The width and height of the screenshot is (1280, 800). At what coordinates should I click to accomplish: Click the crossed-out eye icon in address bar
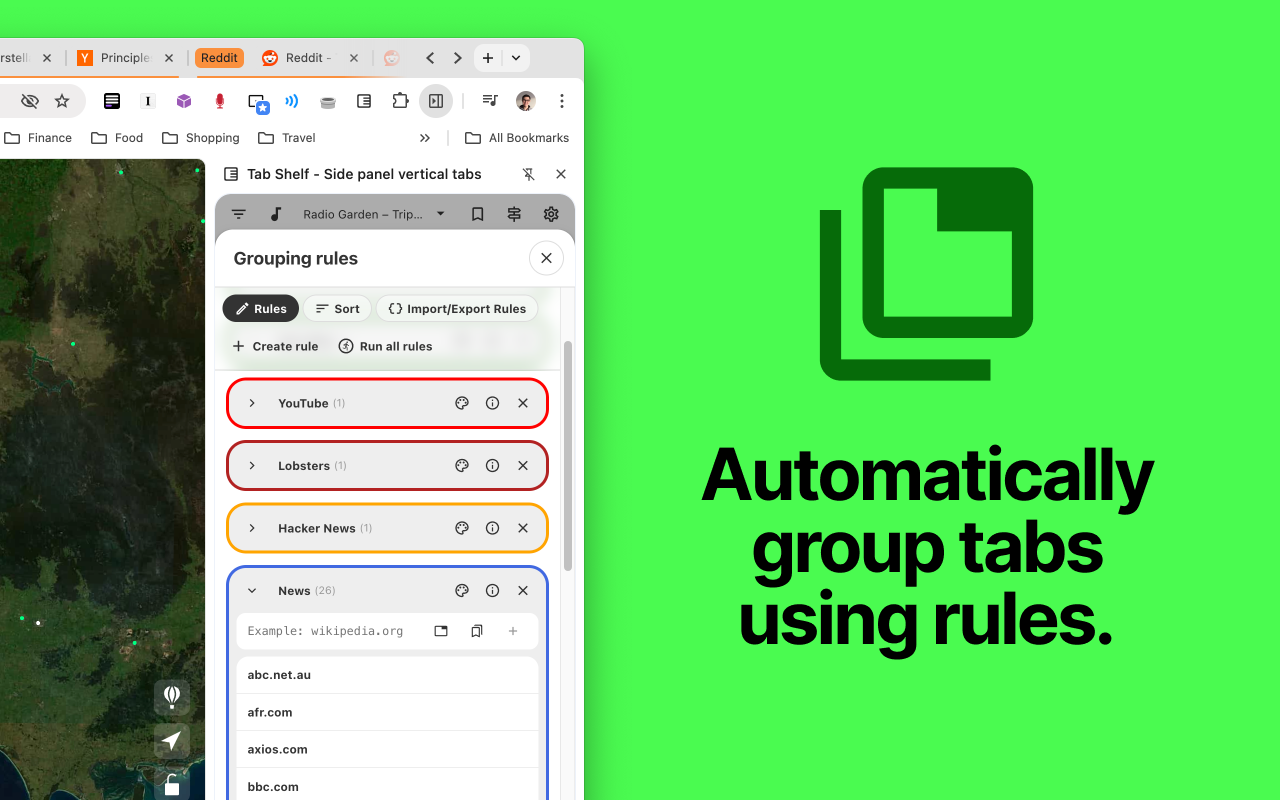tap(30, 101)
